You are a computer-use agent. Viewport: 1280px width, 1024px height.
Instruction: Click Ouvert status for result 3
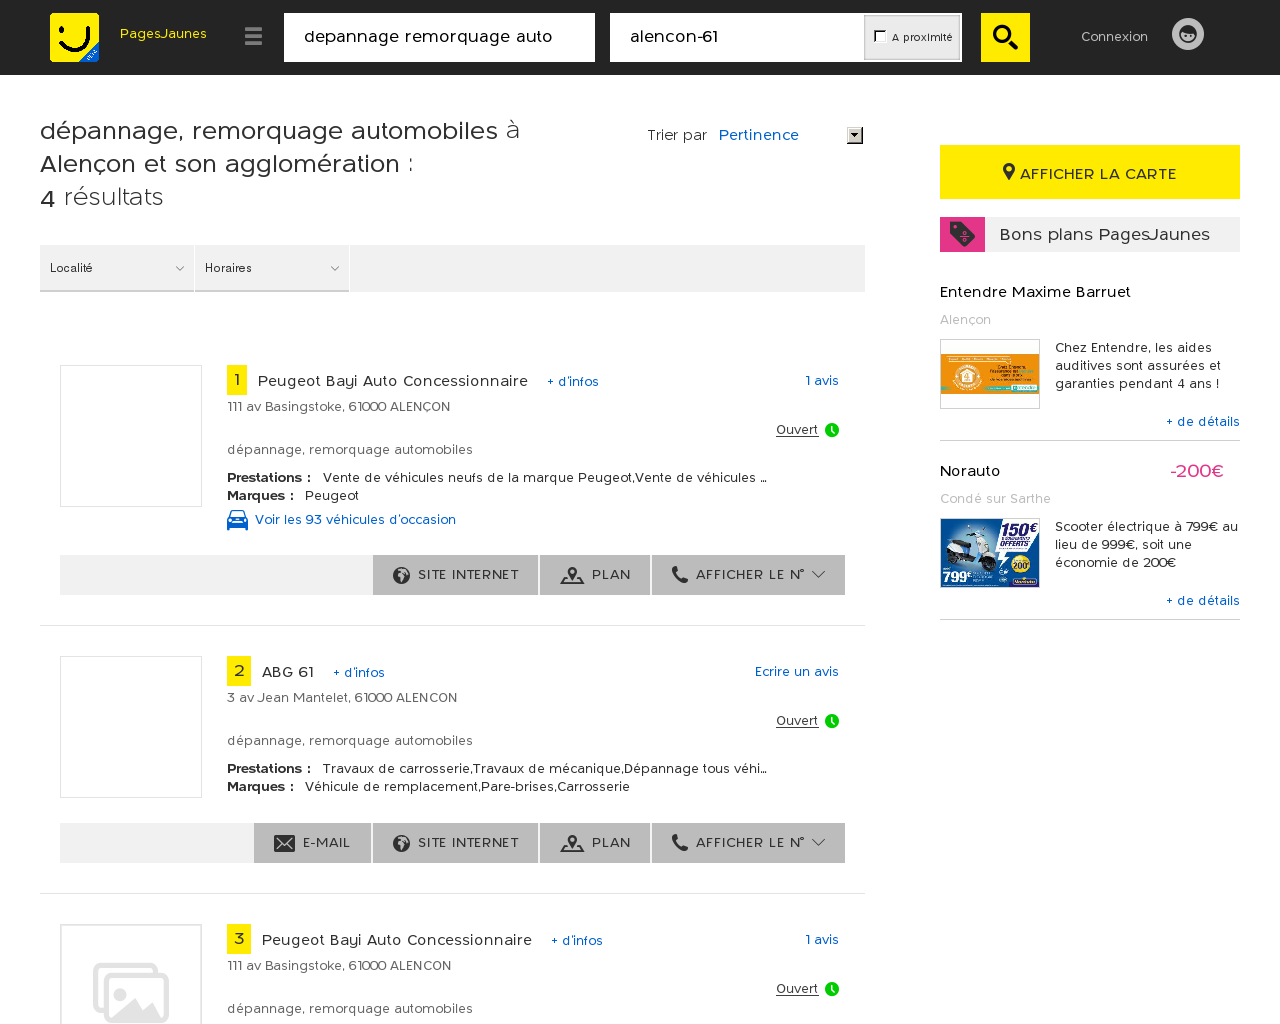[x=797, y=989]
